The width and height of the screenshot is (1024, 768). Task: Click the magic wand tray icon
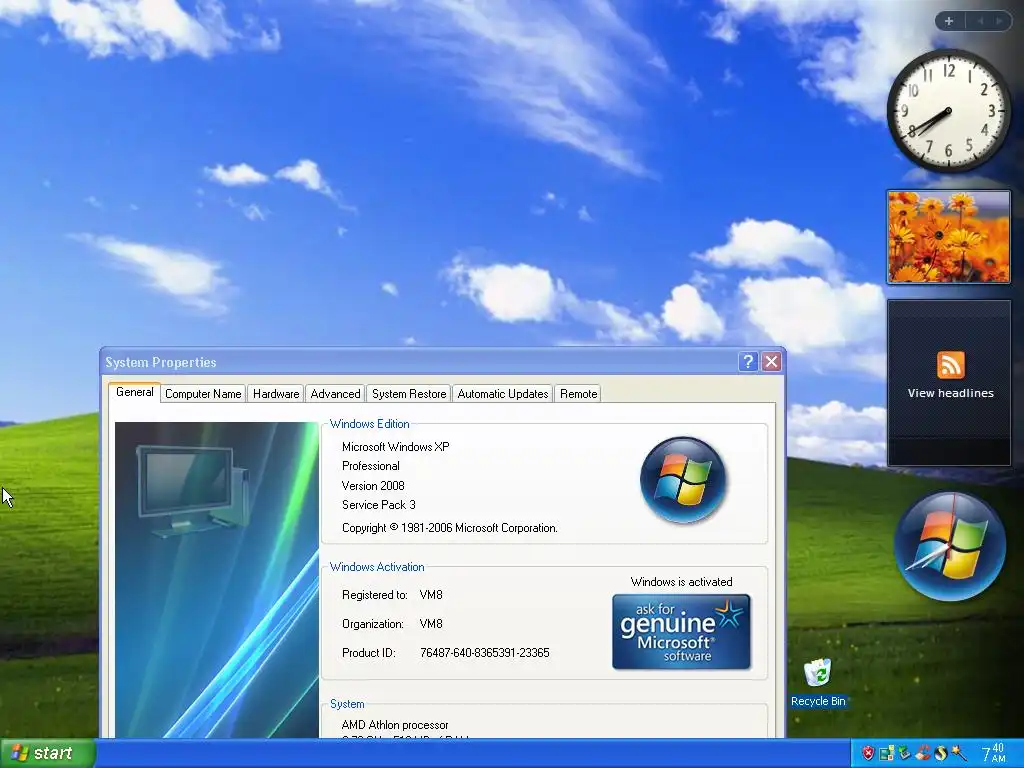pos(959,753)
